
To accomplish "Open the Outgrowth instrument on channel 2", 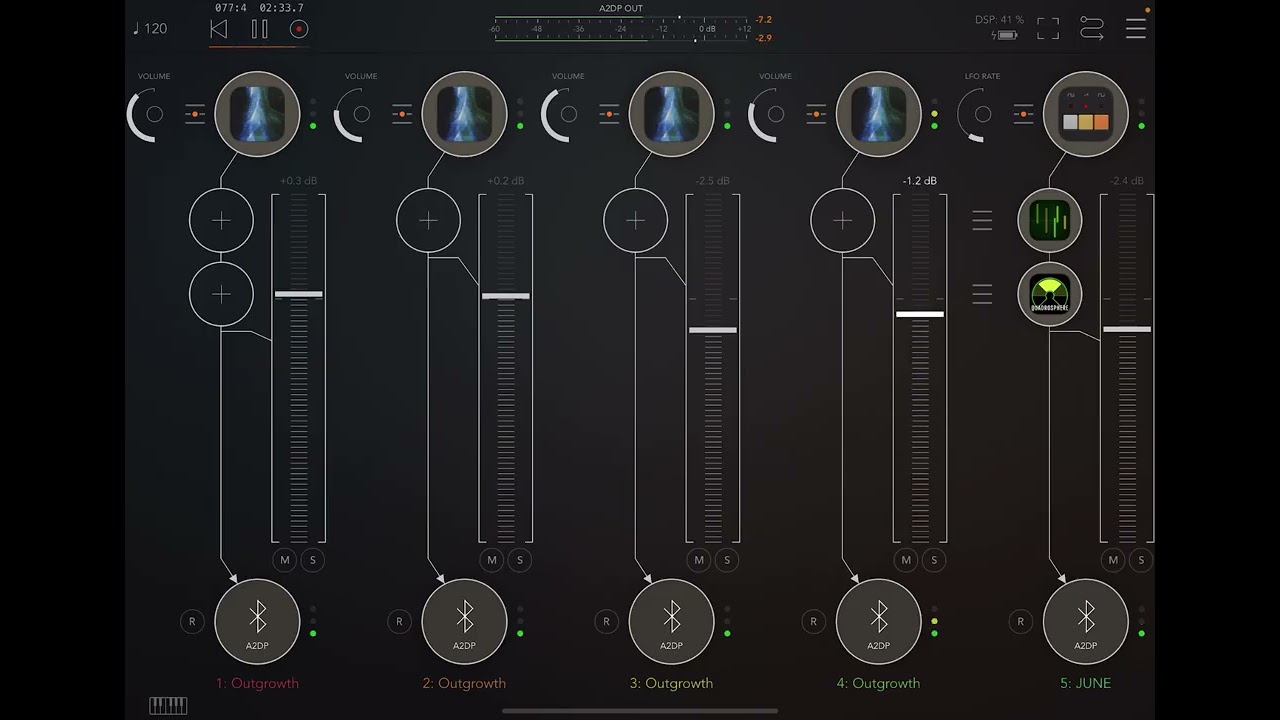I will 464,114.
